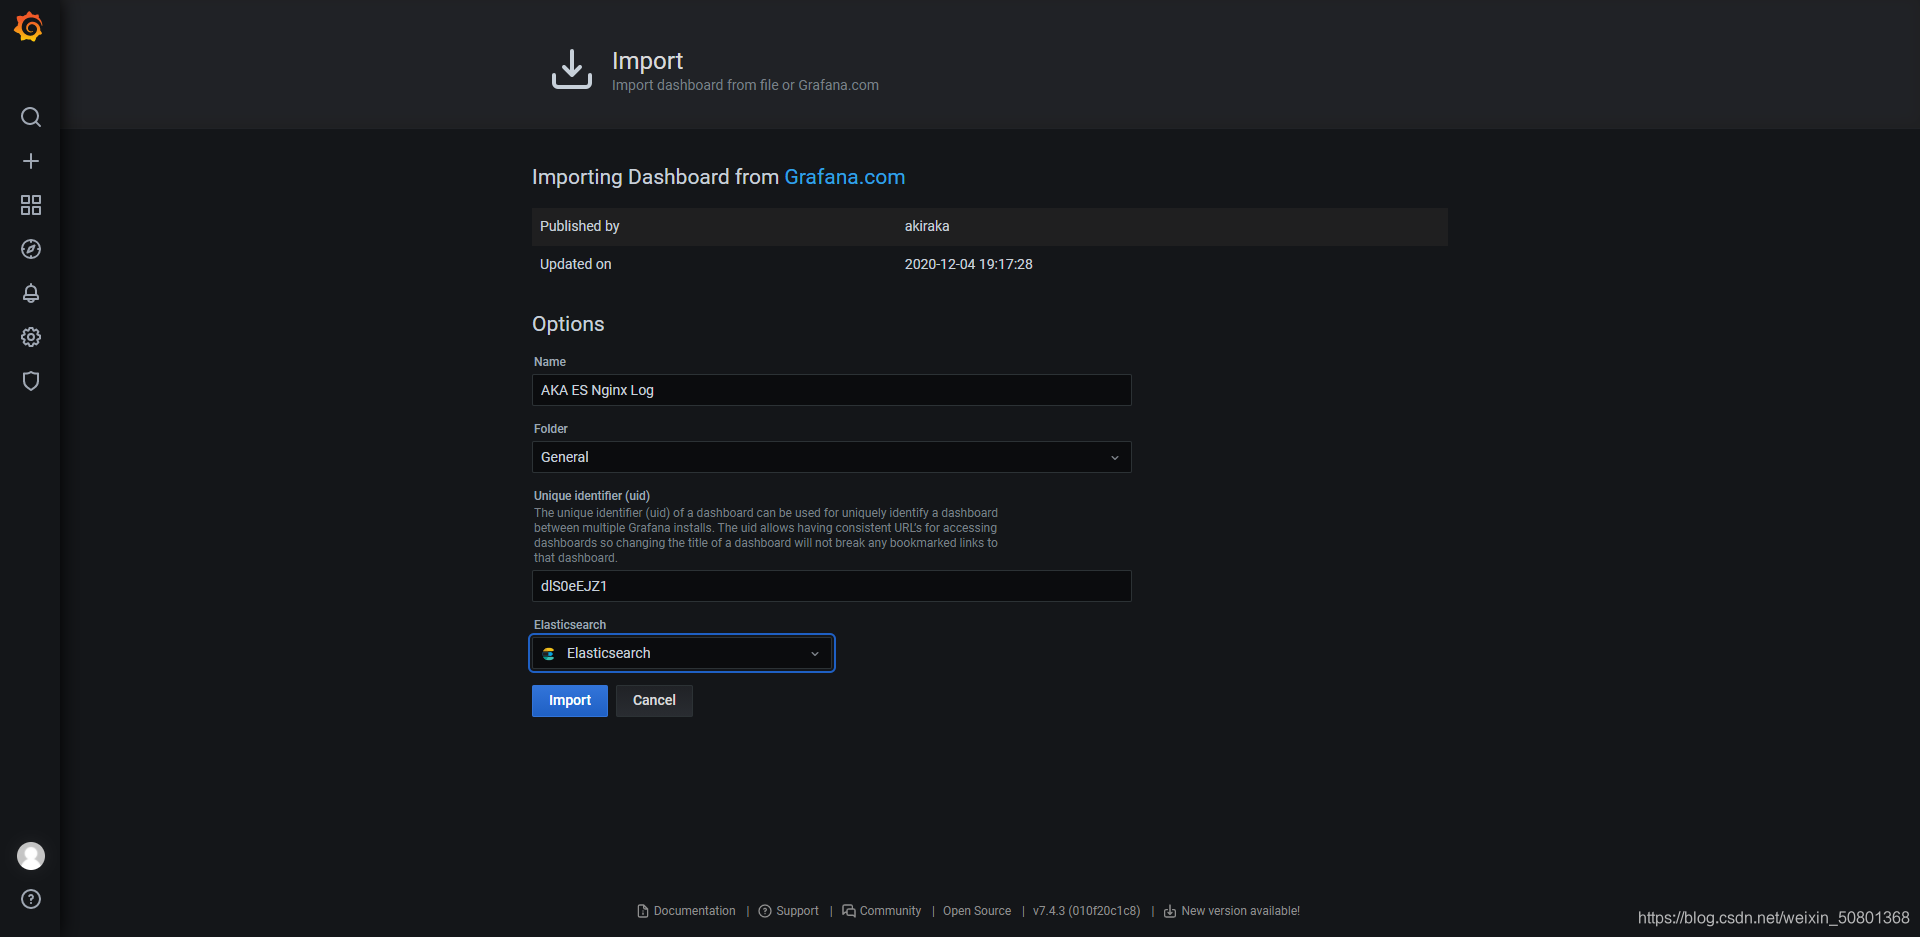Screen dimensions: 1920x937
Task: Open the Folder dropdown showing General
Action: click(831, 457)
